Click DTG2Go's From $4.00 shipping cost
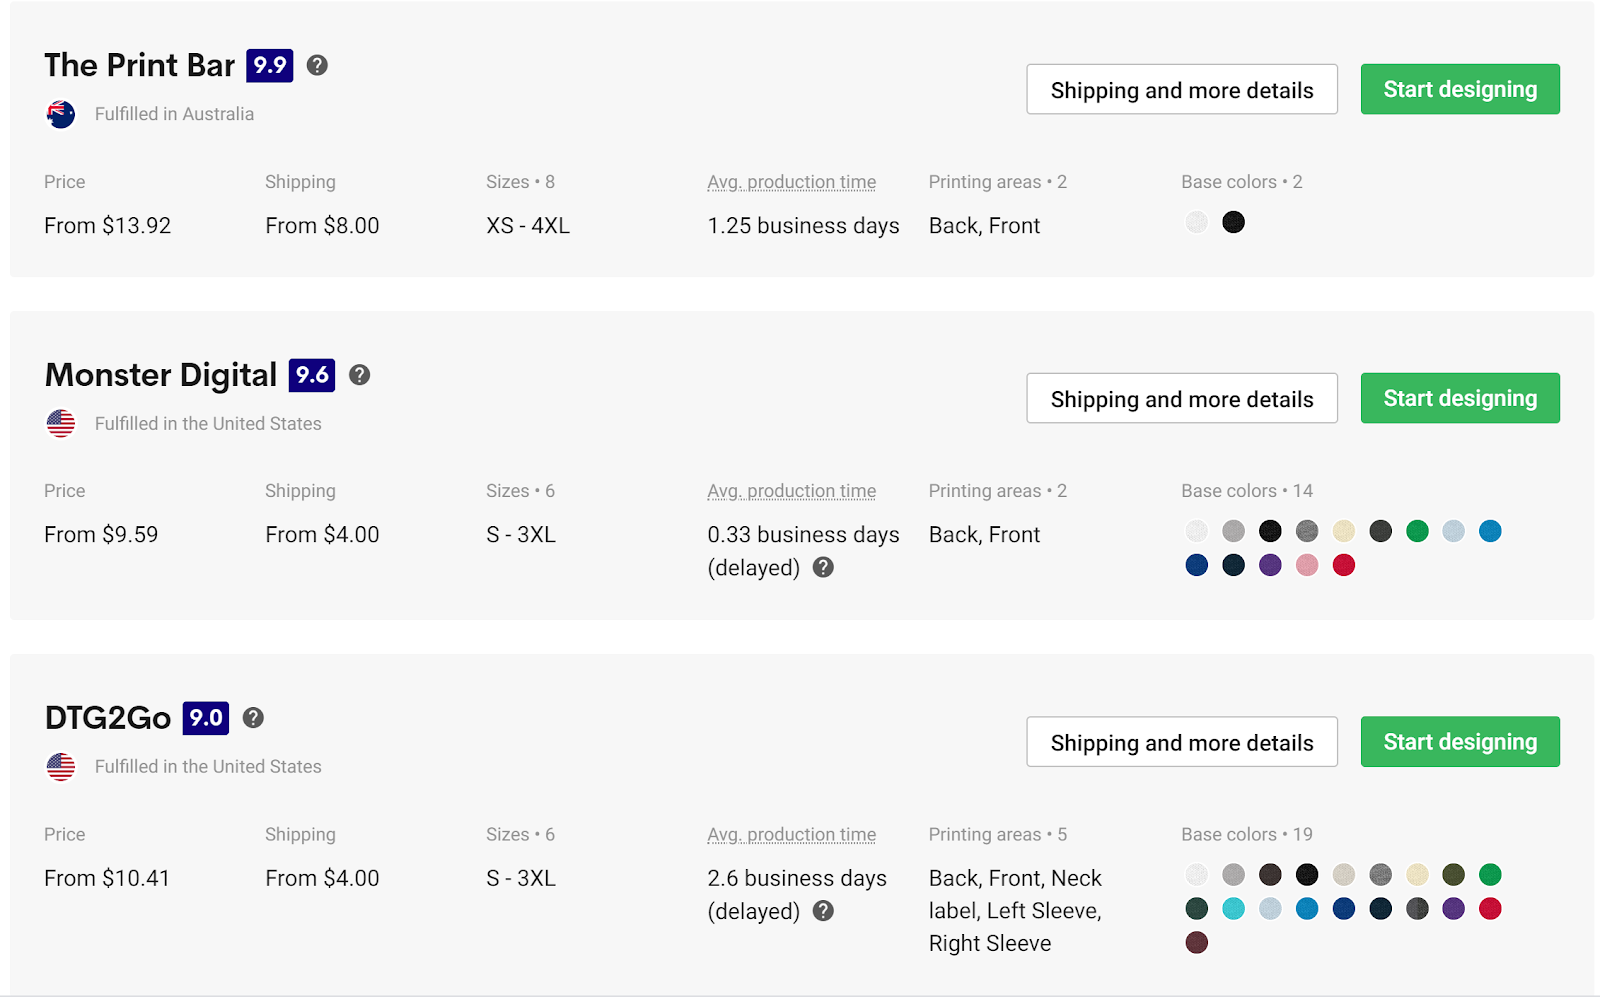 click(x=322, y=879)
